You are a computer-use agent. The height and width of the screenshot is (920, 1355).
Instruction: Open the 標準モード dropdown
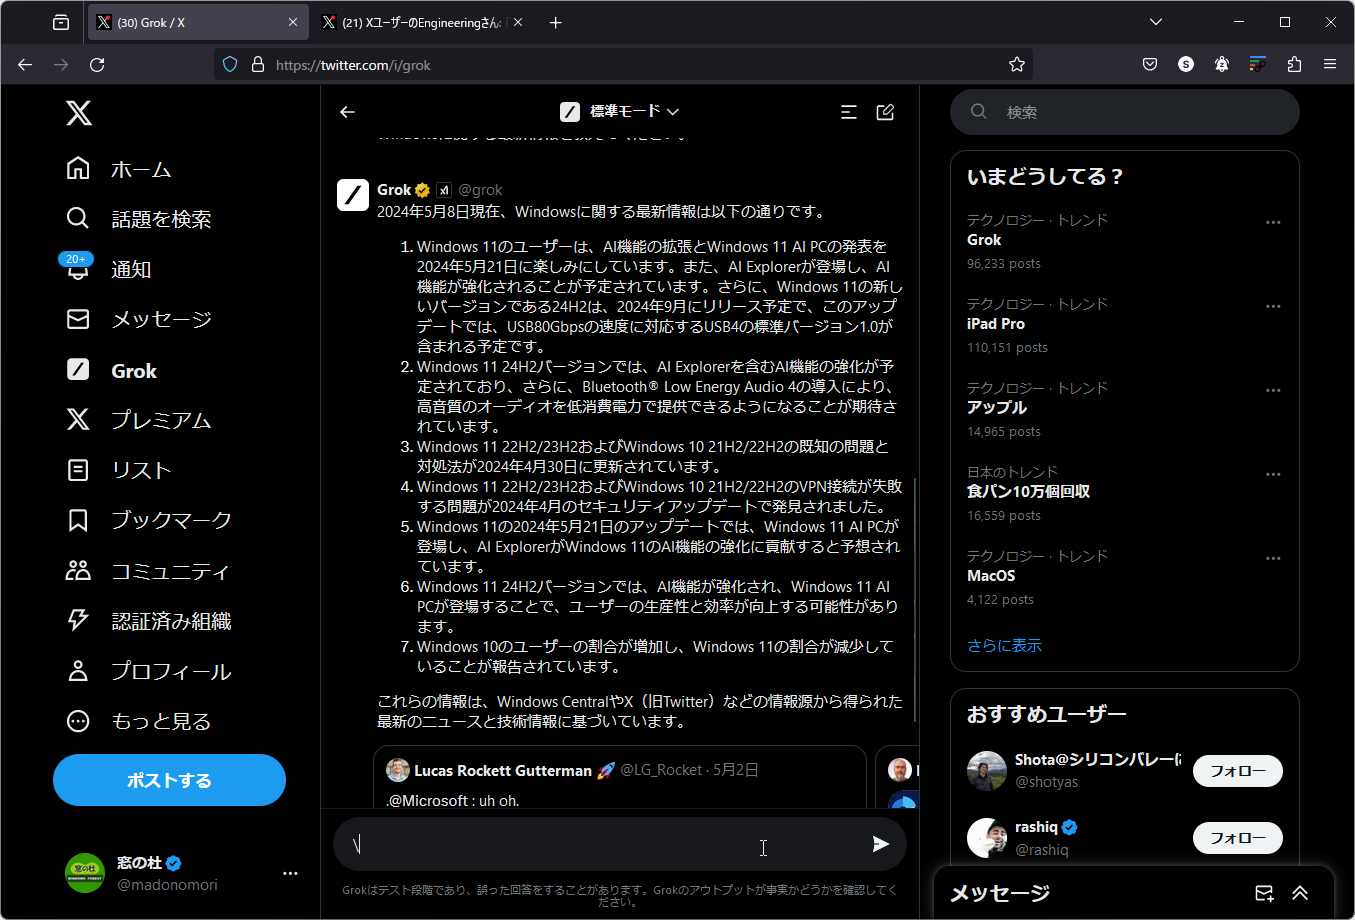620,112
